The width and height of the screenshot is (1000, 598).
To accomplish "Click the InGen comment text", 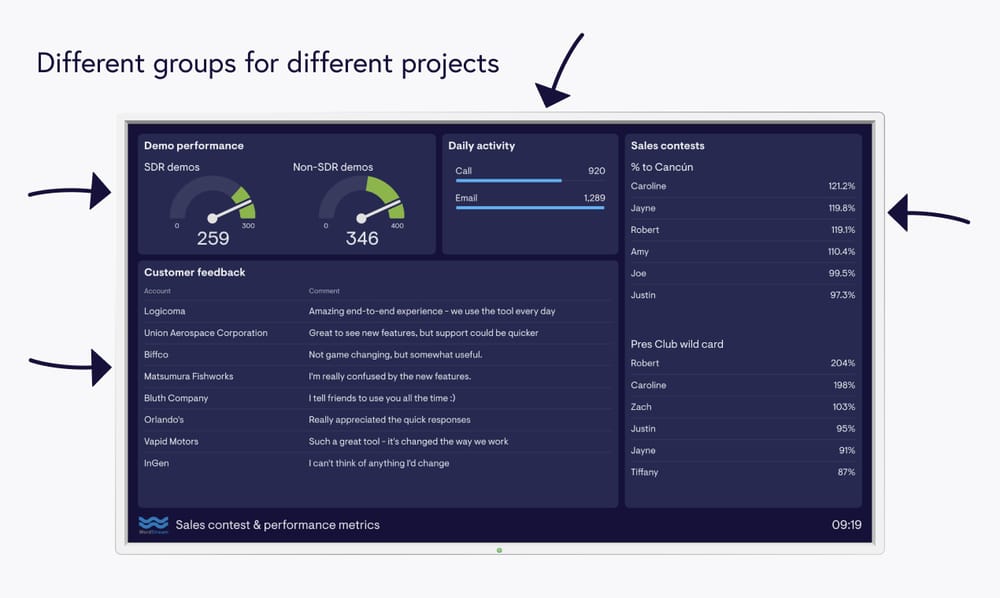I will 377,463.
